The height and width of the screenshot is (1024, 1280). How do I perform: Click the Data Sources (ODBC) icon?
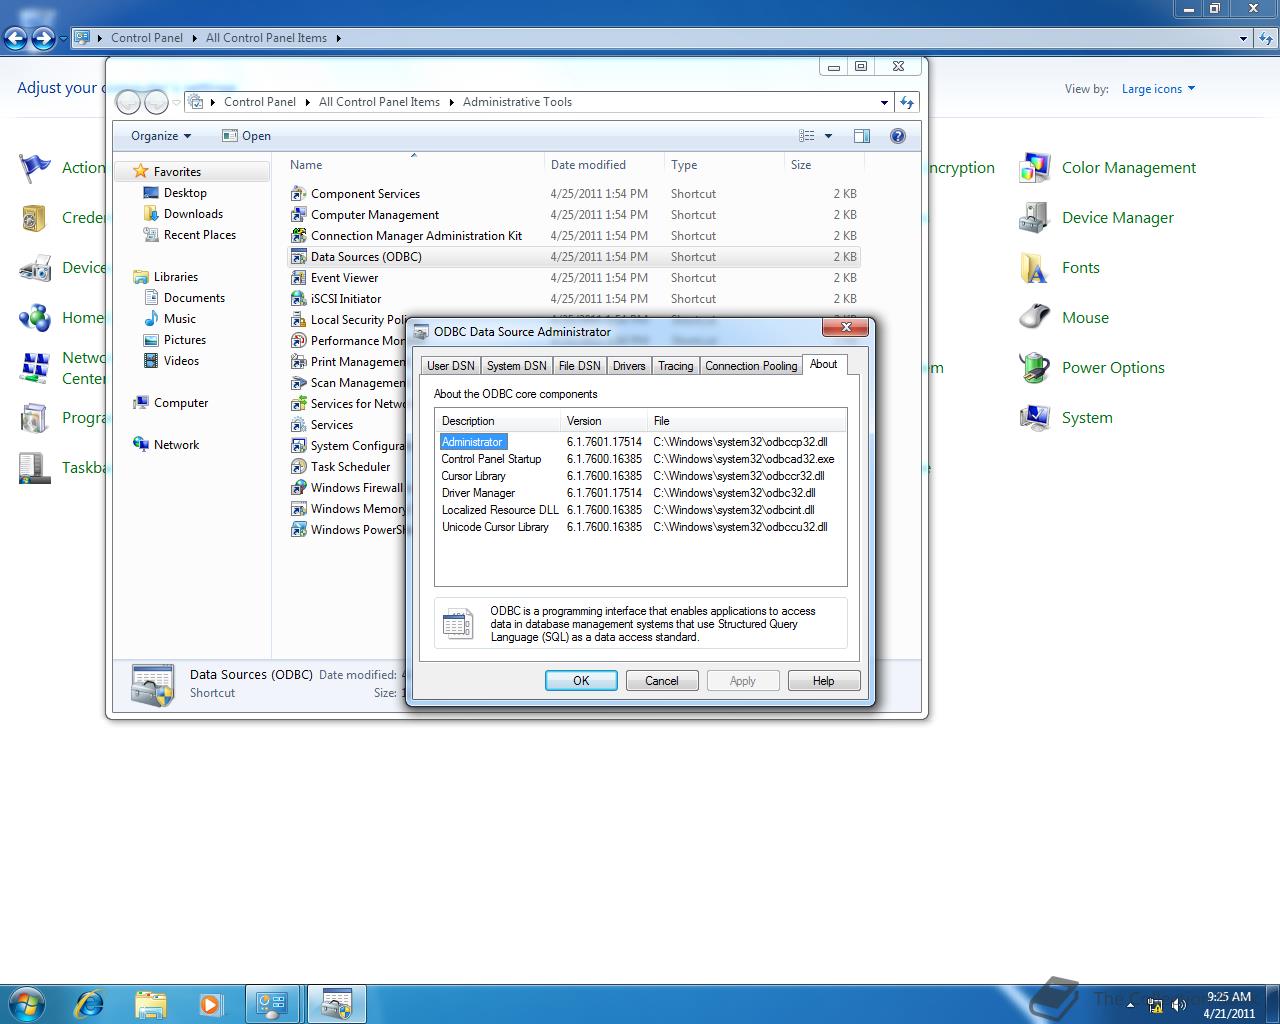click(x=298, y=257)
